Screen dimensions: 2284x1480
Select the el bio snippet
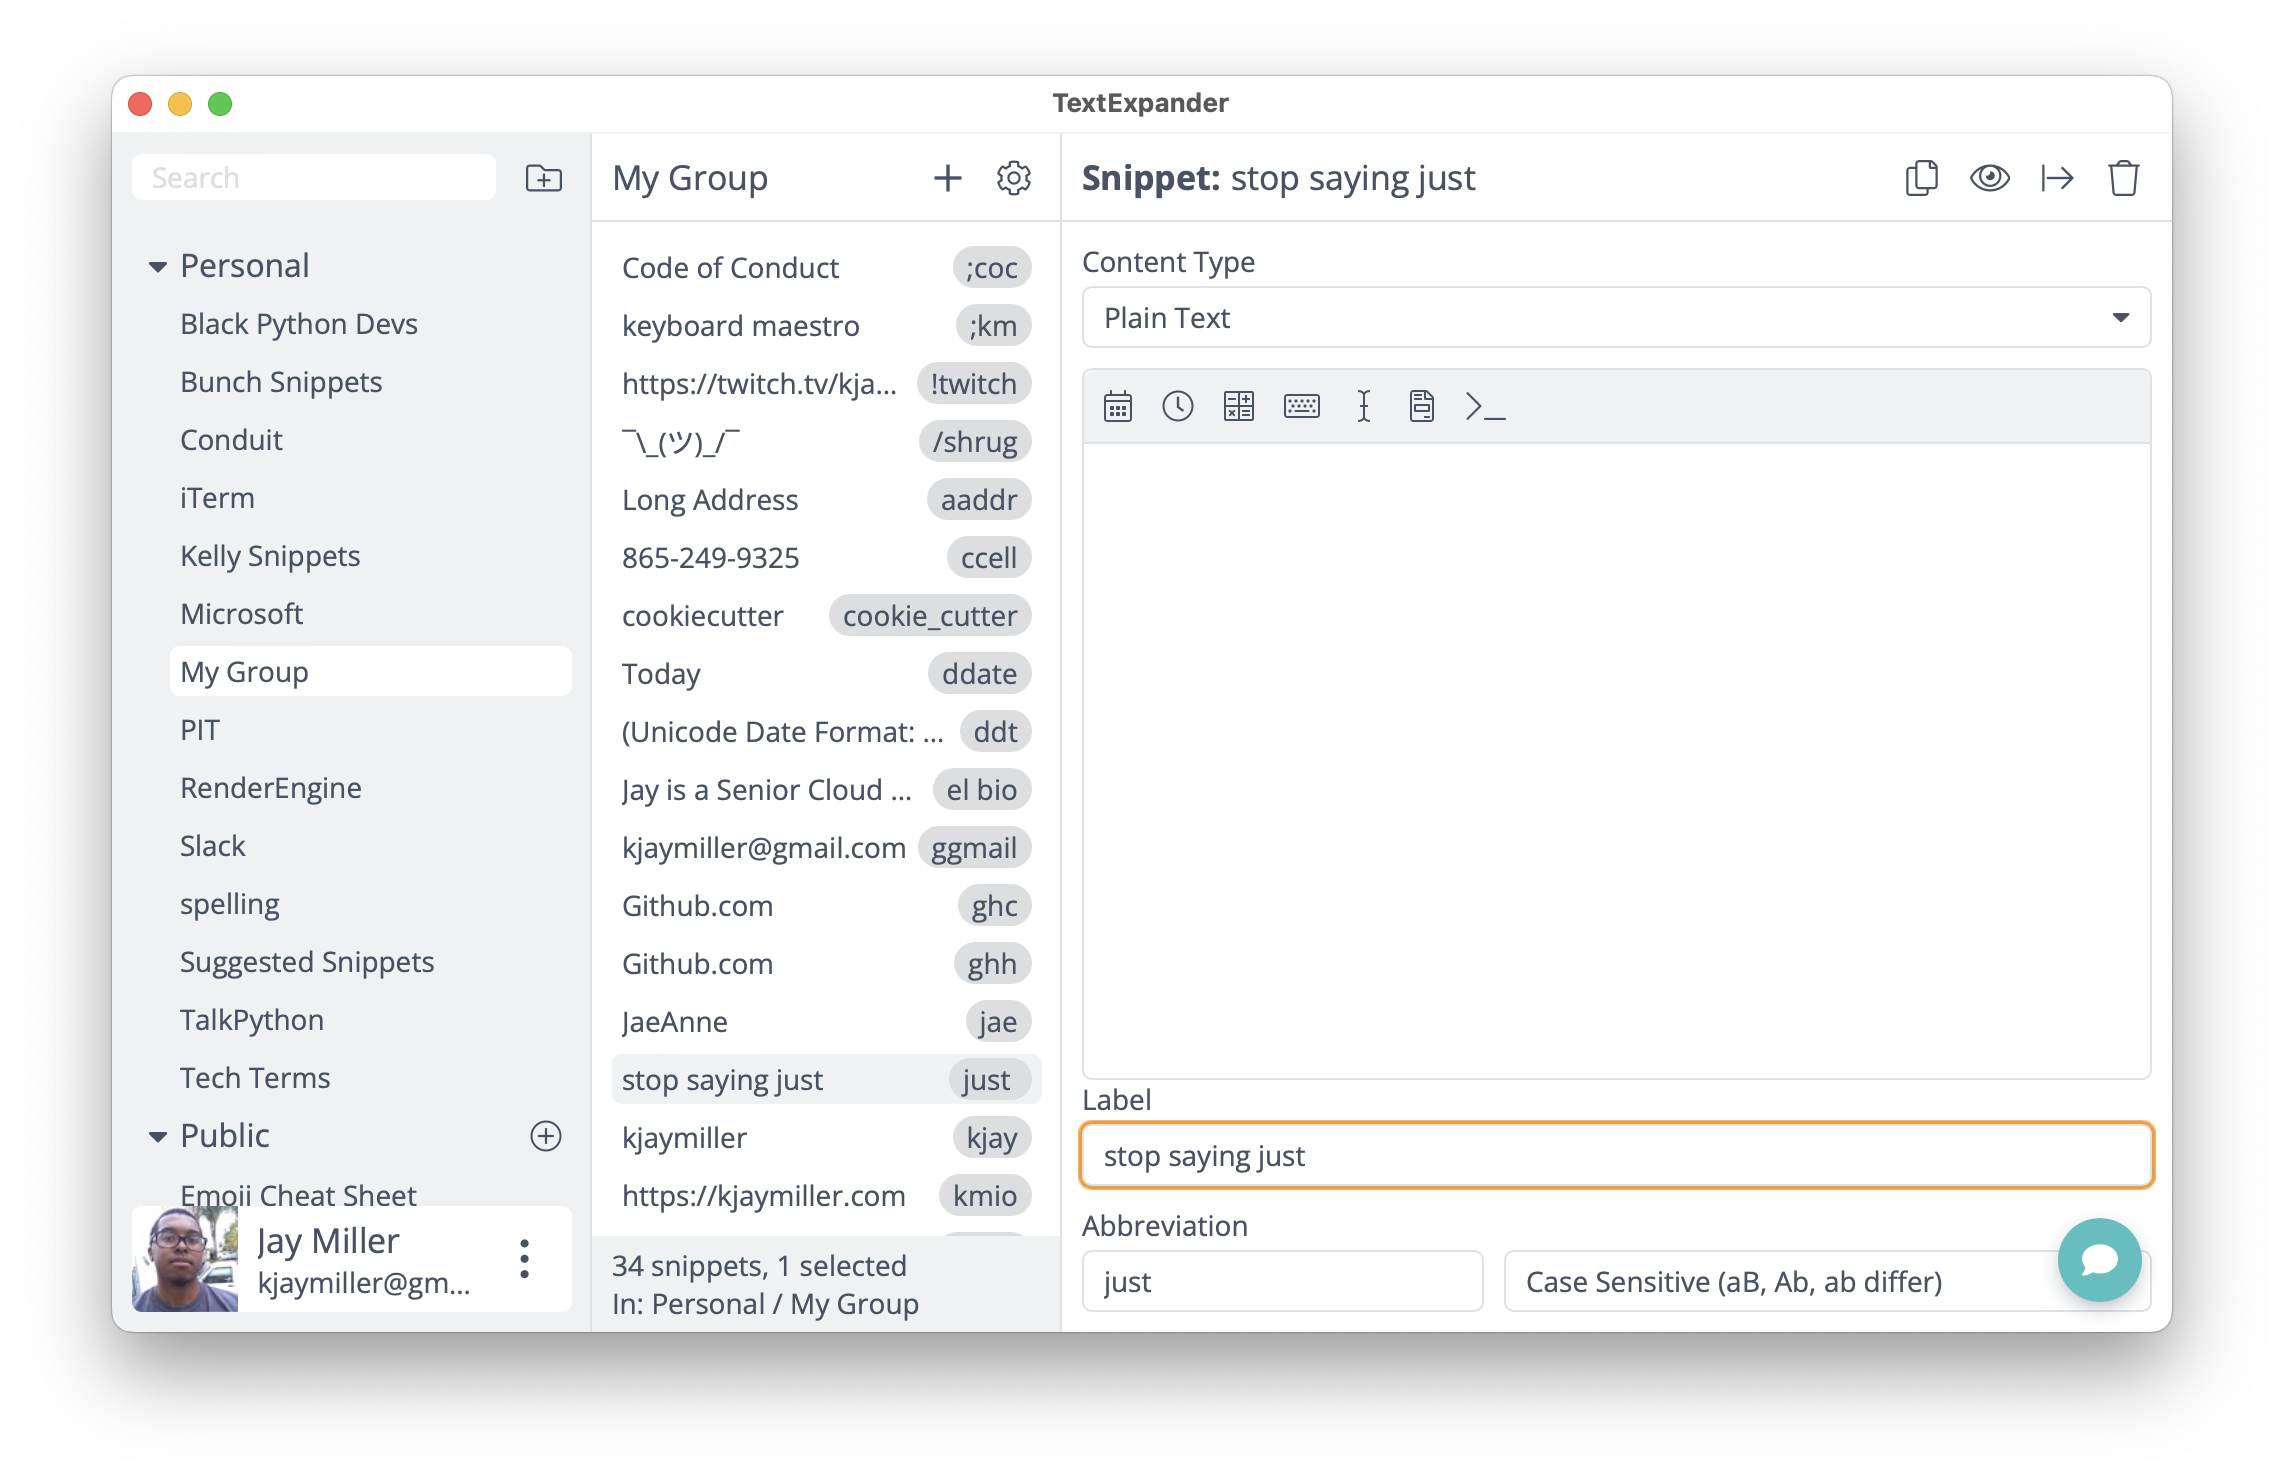(x=826, y=790)
